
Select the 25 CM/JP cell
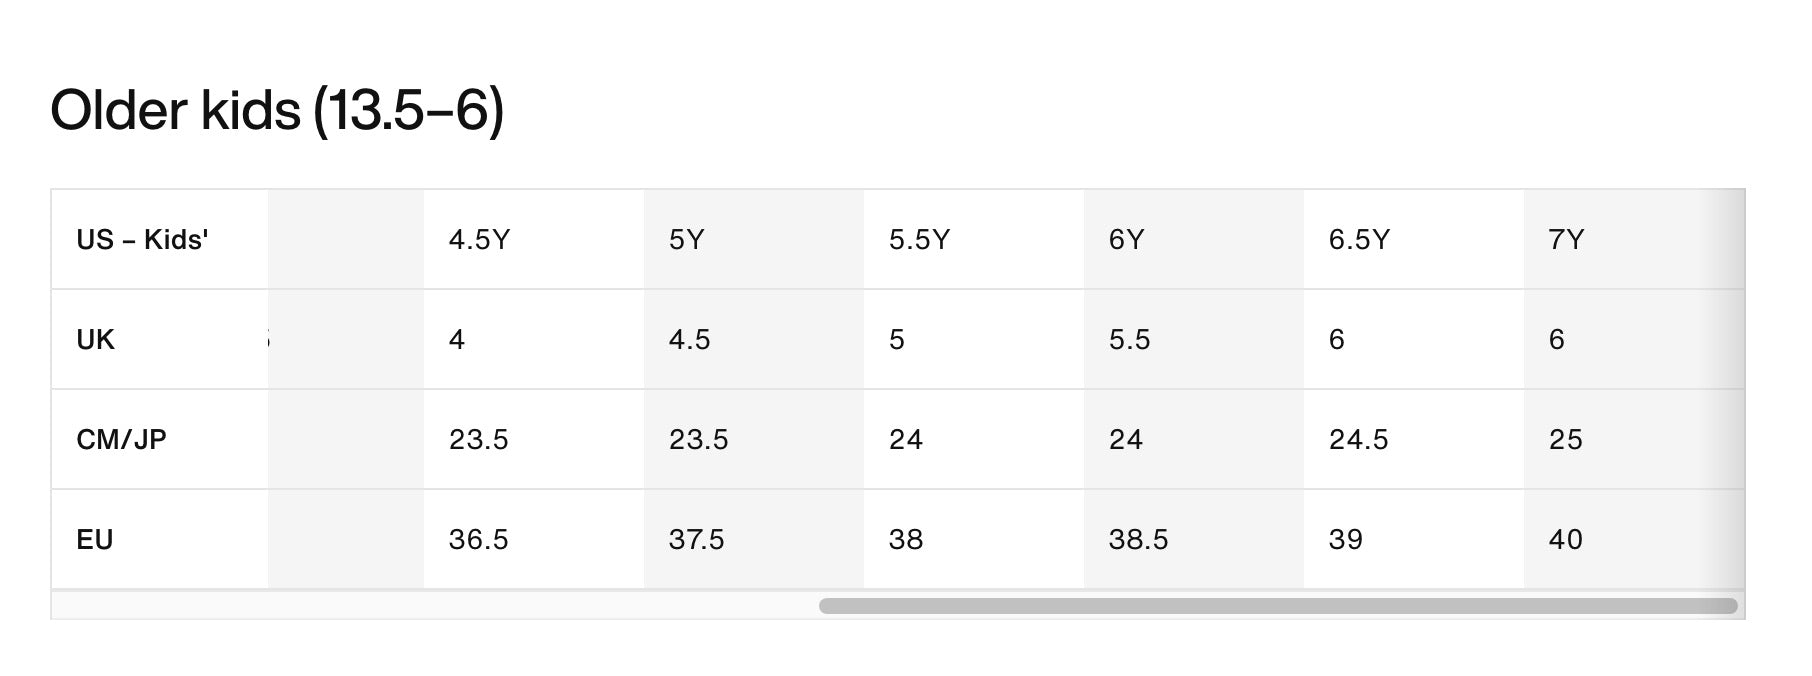(x=1566, y=440)
